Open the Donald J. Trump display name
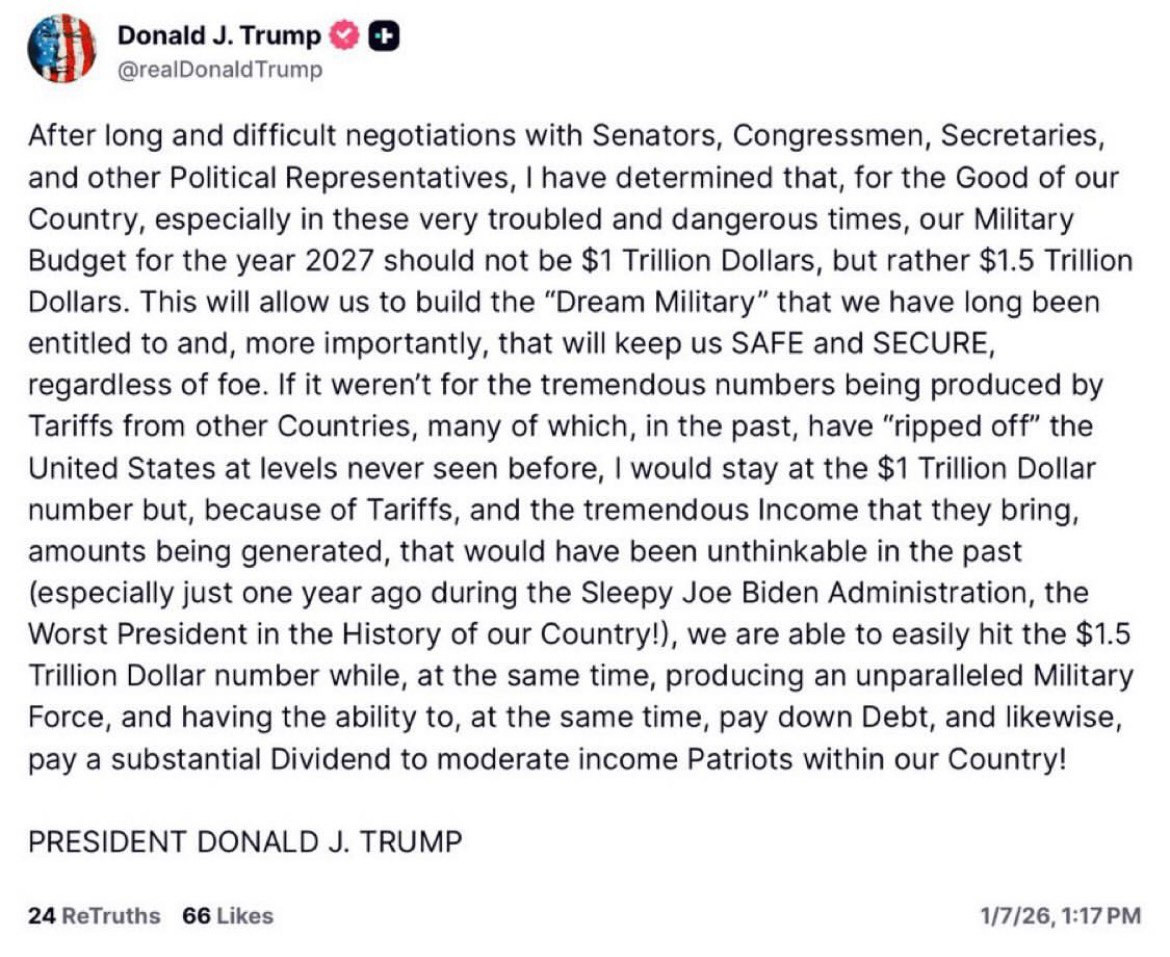Image resolution: width=1170 pixels, height=957 pixels. [220, 36]
